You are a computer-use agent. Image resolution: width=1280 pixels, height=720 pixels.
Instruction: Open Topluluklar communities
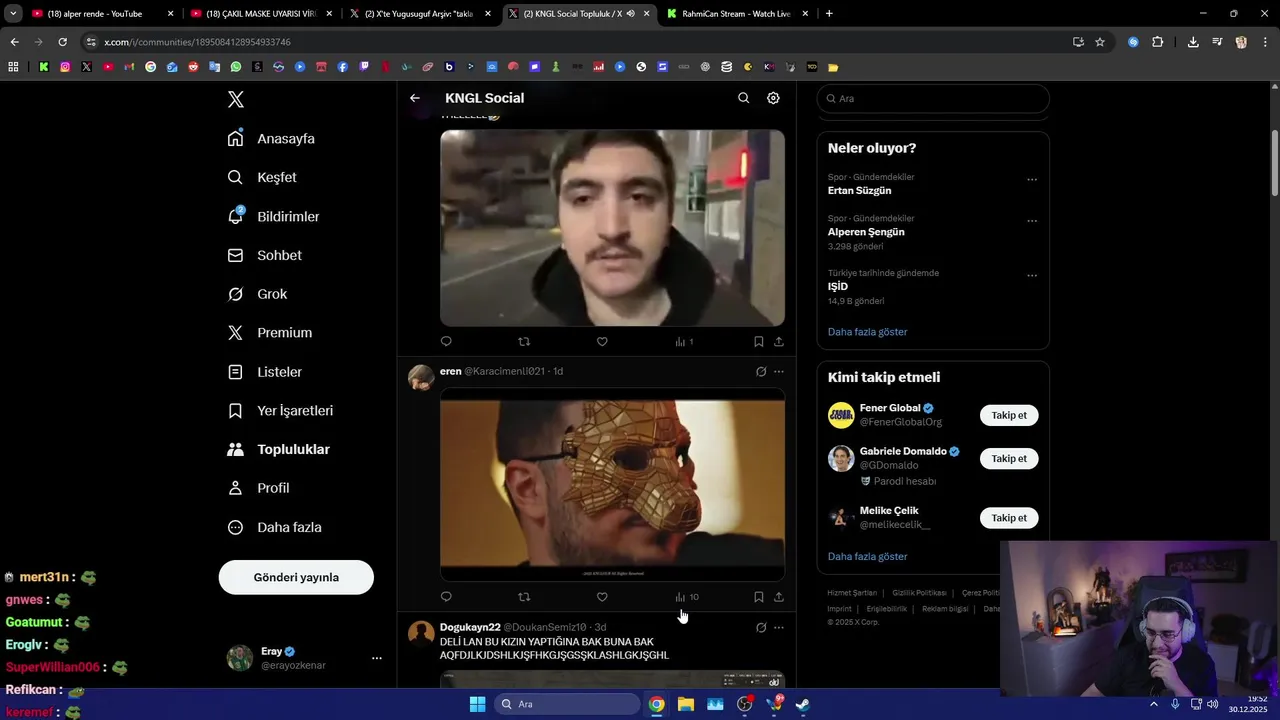pos(279,450)
